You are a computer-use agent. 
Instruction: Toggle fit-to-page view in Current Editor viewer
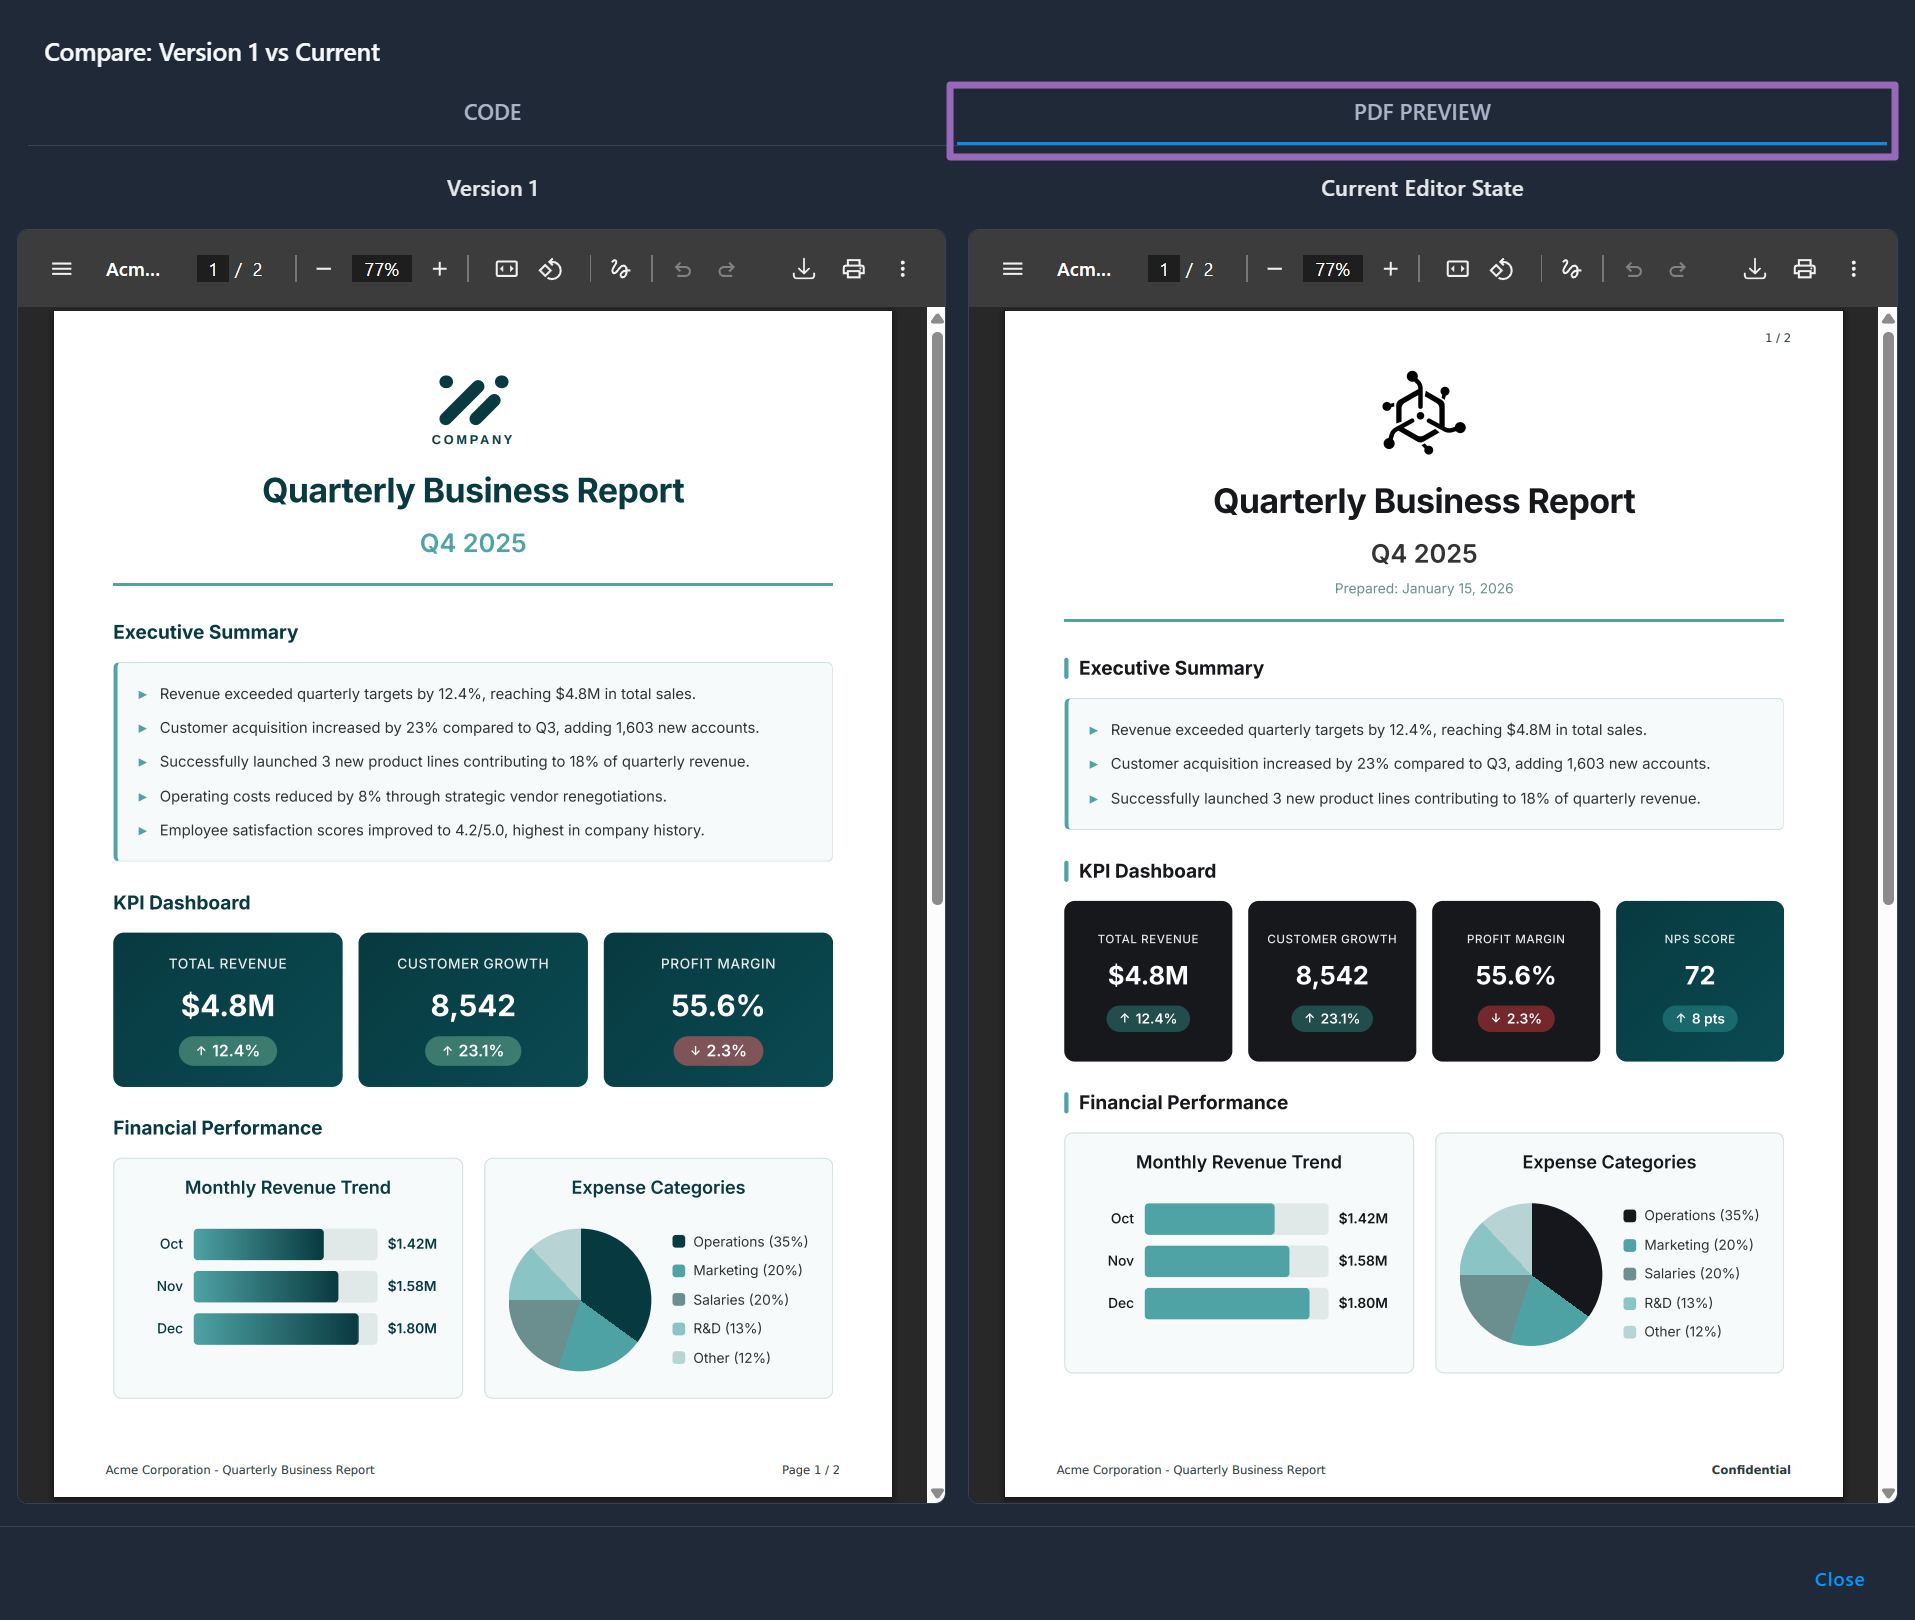[x=1457, y=268]
